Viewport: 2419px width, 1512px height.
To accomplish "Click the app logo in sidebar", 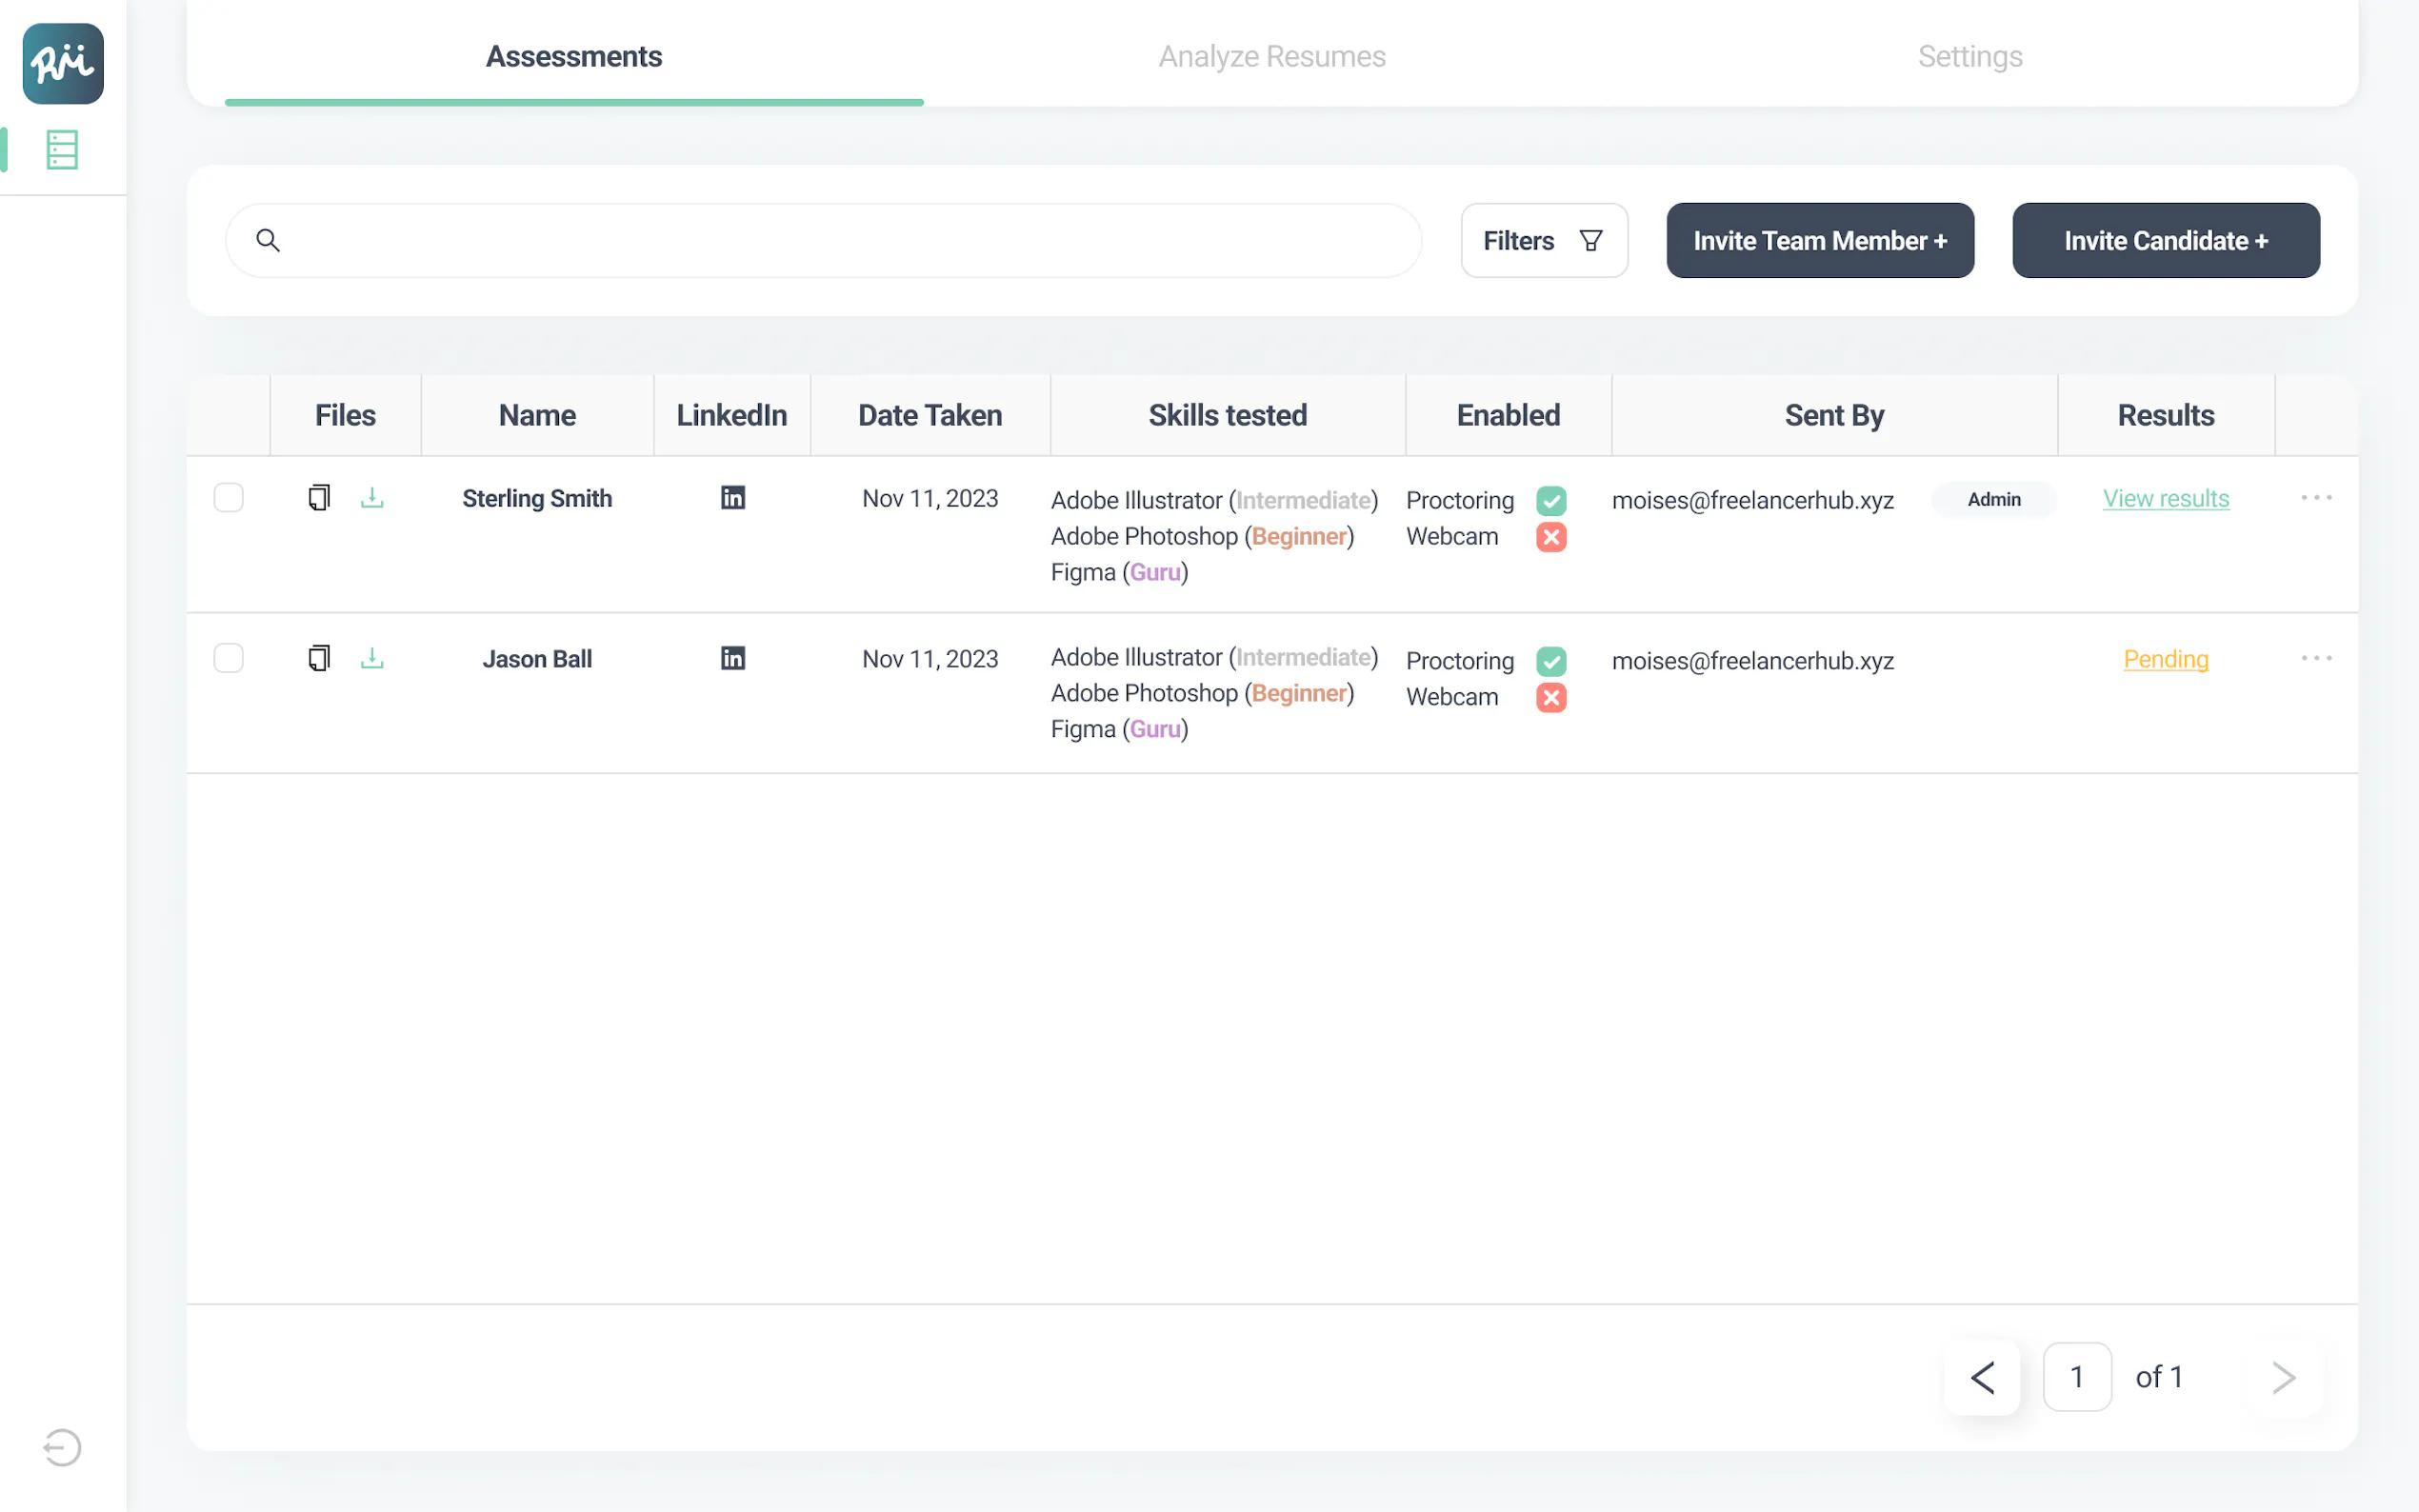I will point(63,63).
